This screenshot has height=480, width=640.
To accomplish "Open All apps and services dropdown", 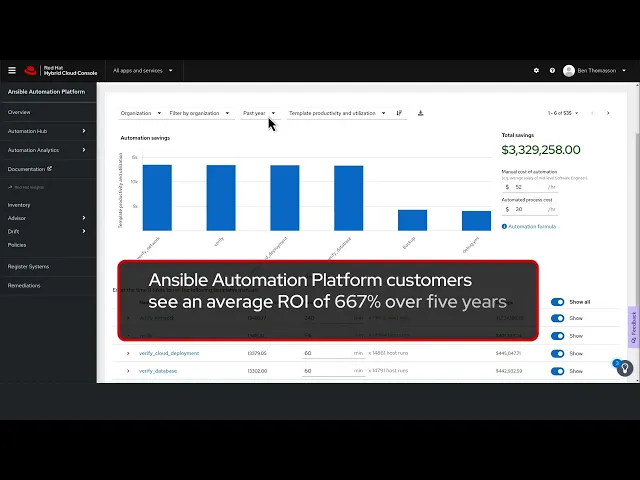I will pyautogui.click(x=143, y=71).
